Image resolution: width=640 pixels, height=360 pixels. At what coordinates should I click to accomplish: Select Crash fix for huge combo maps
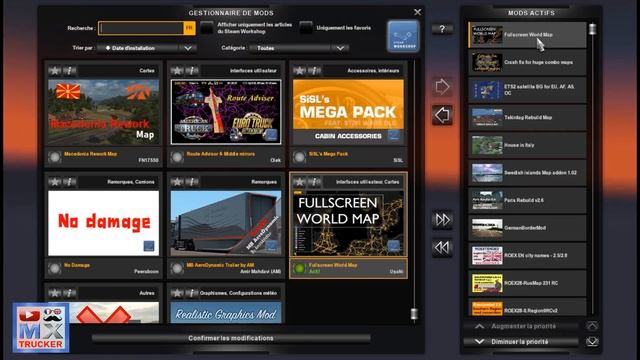tap(527, 62)
